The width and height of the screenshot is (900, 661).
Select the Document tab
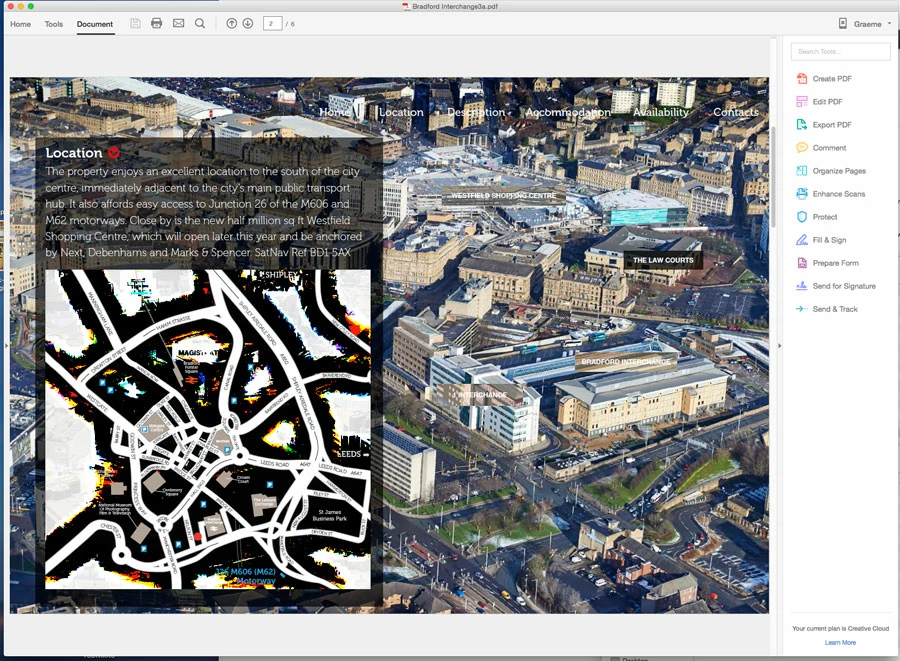95,24
